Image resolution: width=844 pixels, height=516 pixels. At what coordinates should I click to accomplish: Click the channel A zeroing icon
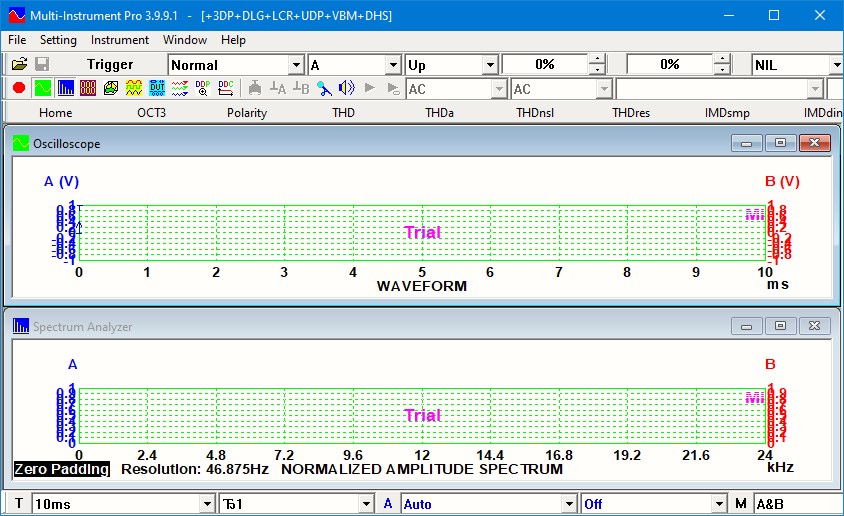(x=278, y=88)
